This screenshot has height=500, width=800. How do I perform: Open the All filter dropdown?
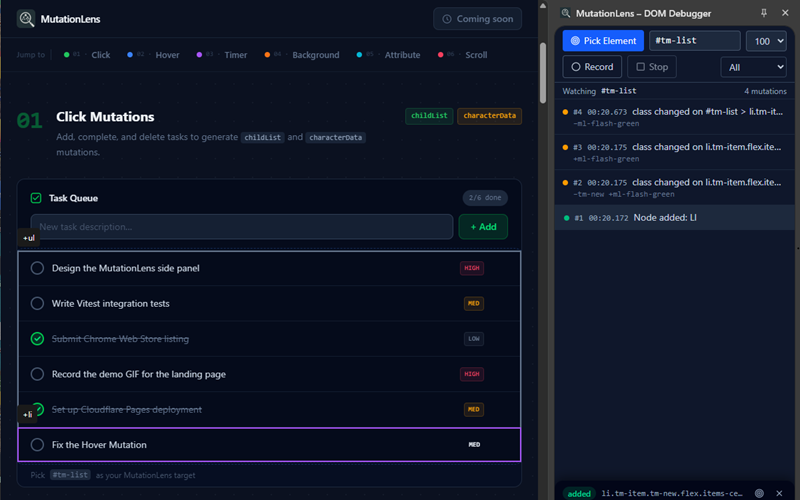click(x=754, y=67)
